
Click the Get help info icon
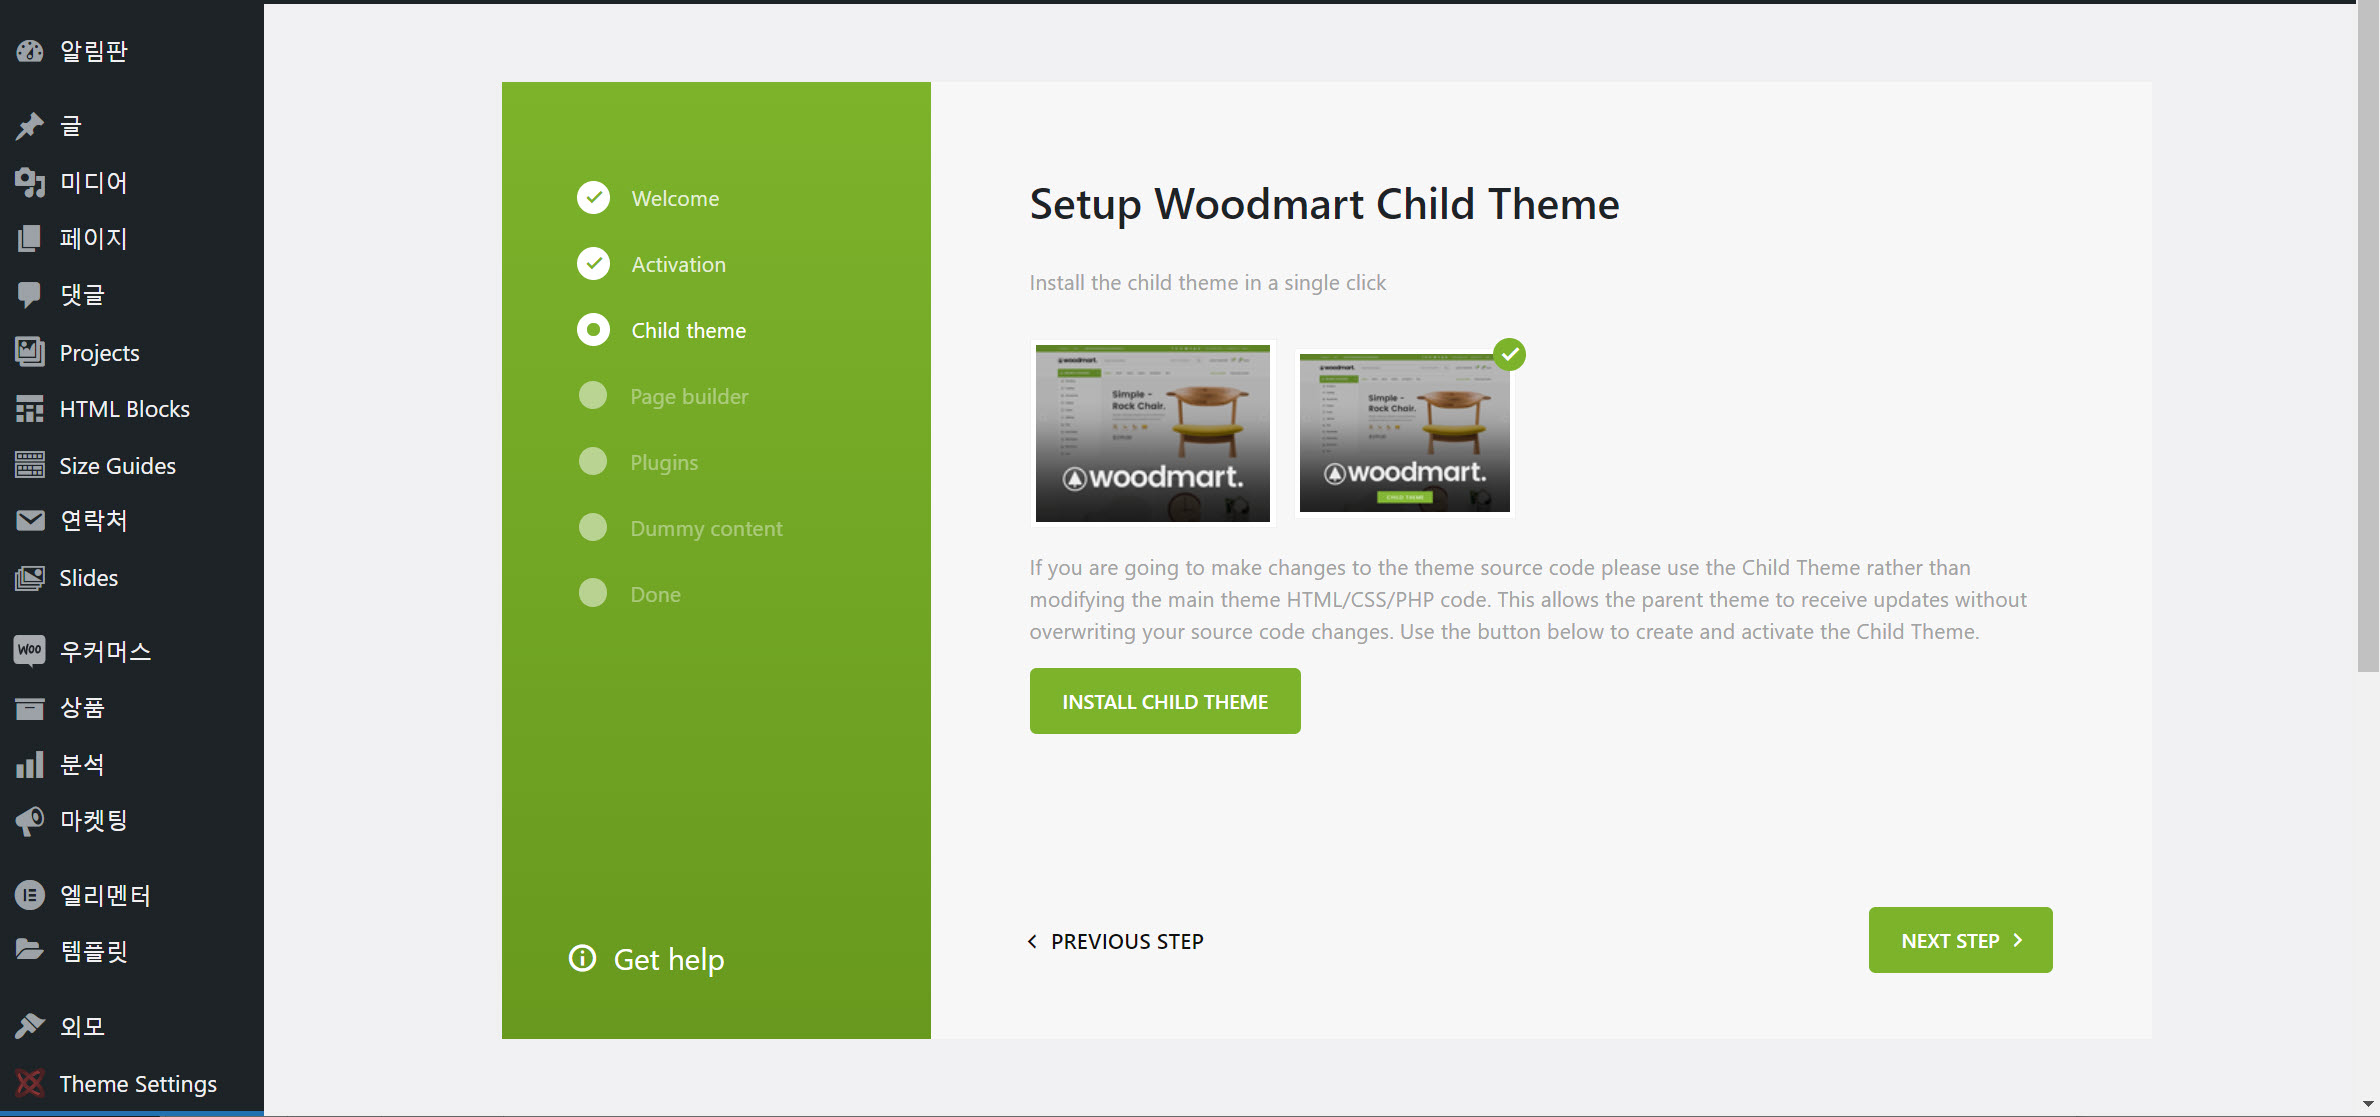click(x=582, y=958)
